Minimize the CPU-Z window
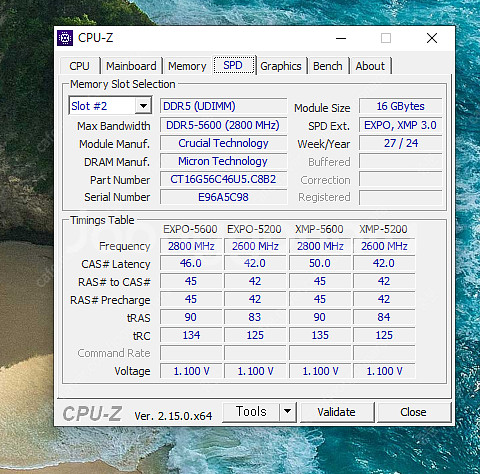Viewport: 480px width, 474px height. [x=341, y=38]
